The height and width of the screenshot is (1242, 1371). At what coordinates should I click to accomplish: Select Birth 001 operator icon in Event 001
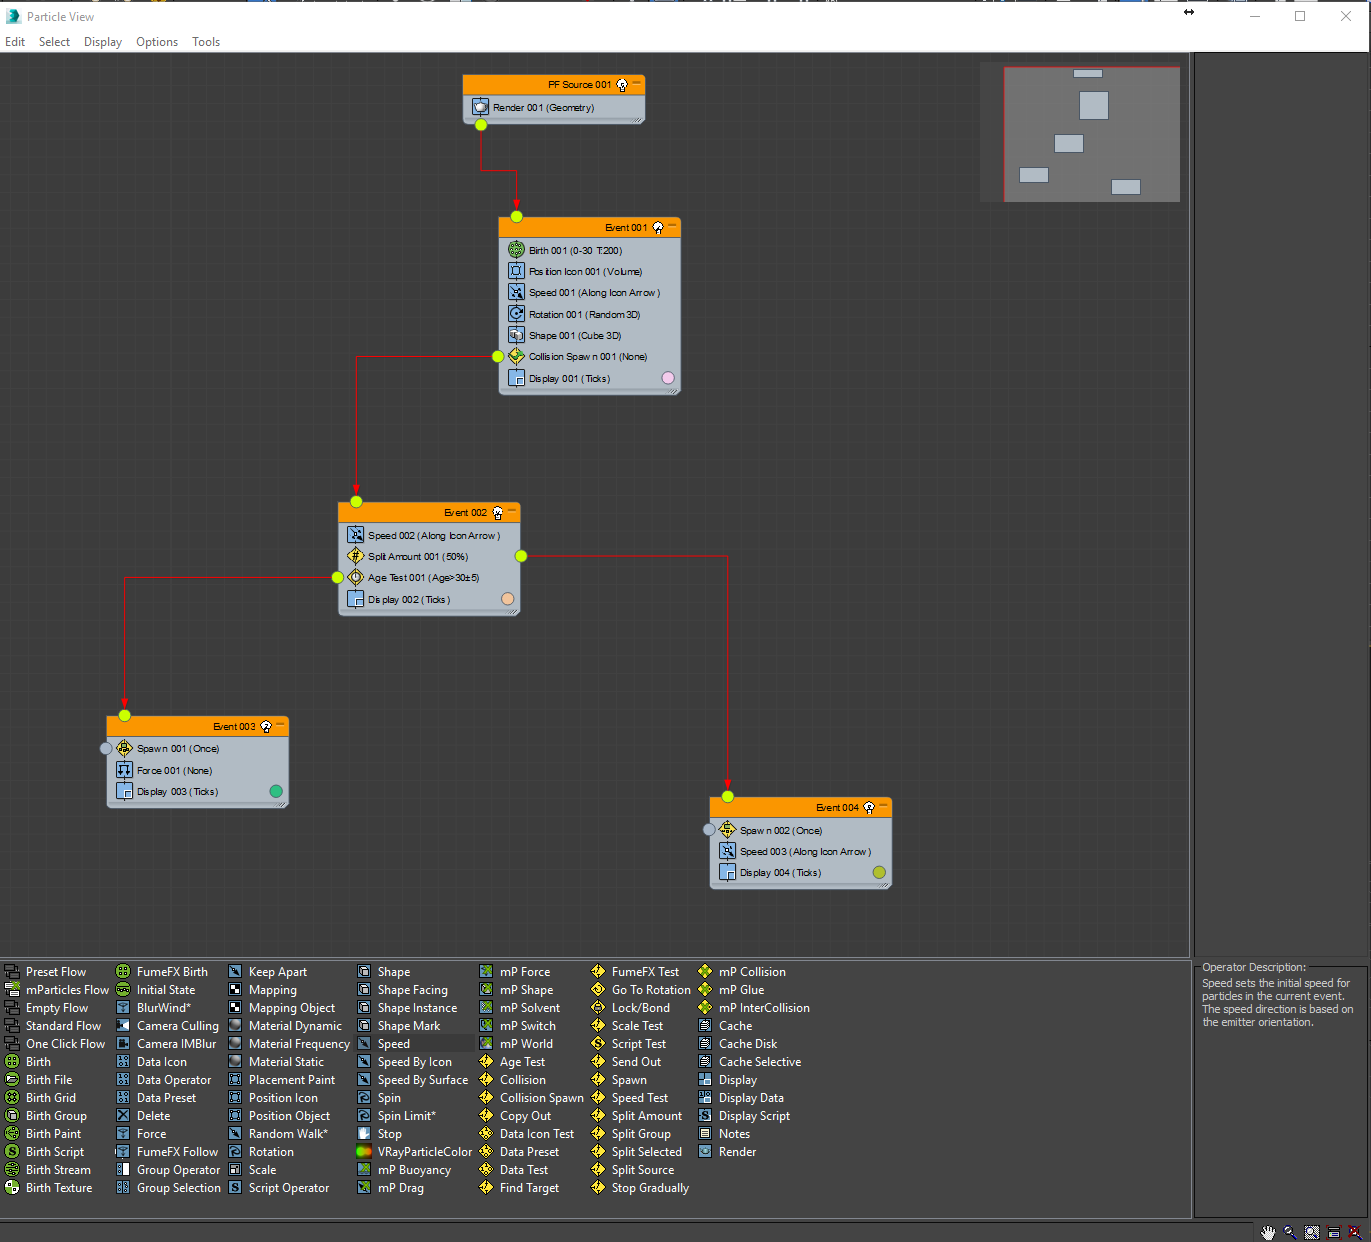(x=516, y=250)
